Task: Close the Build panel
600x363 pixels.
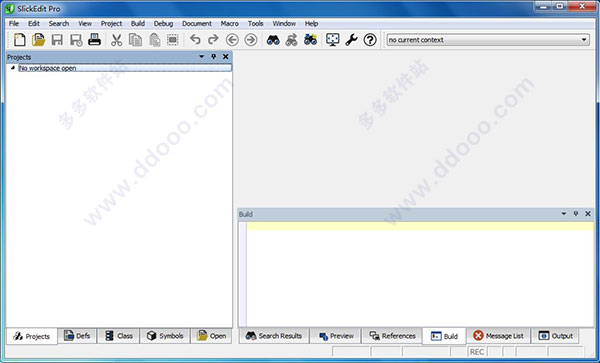Action: point(588,214)
